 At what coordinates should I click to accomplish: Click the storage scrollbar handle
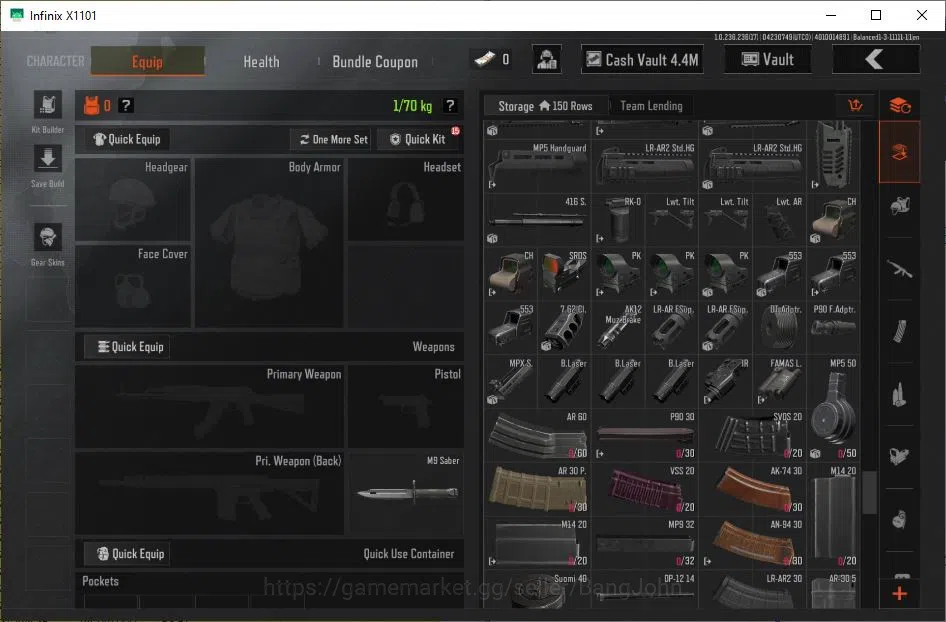869,492
